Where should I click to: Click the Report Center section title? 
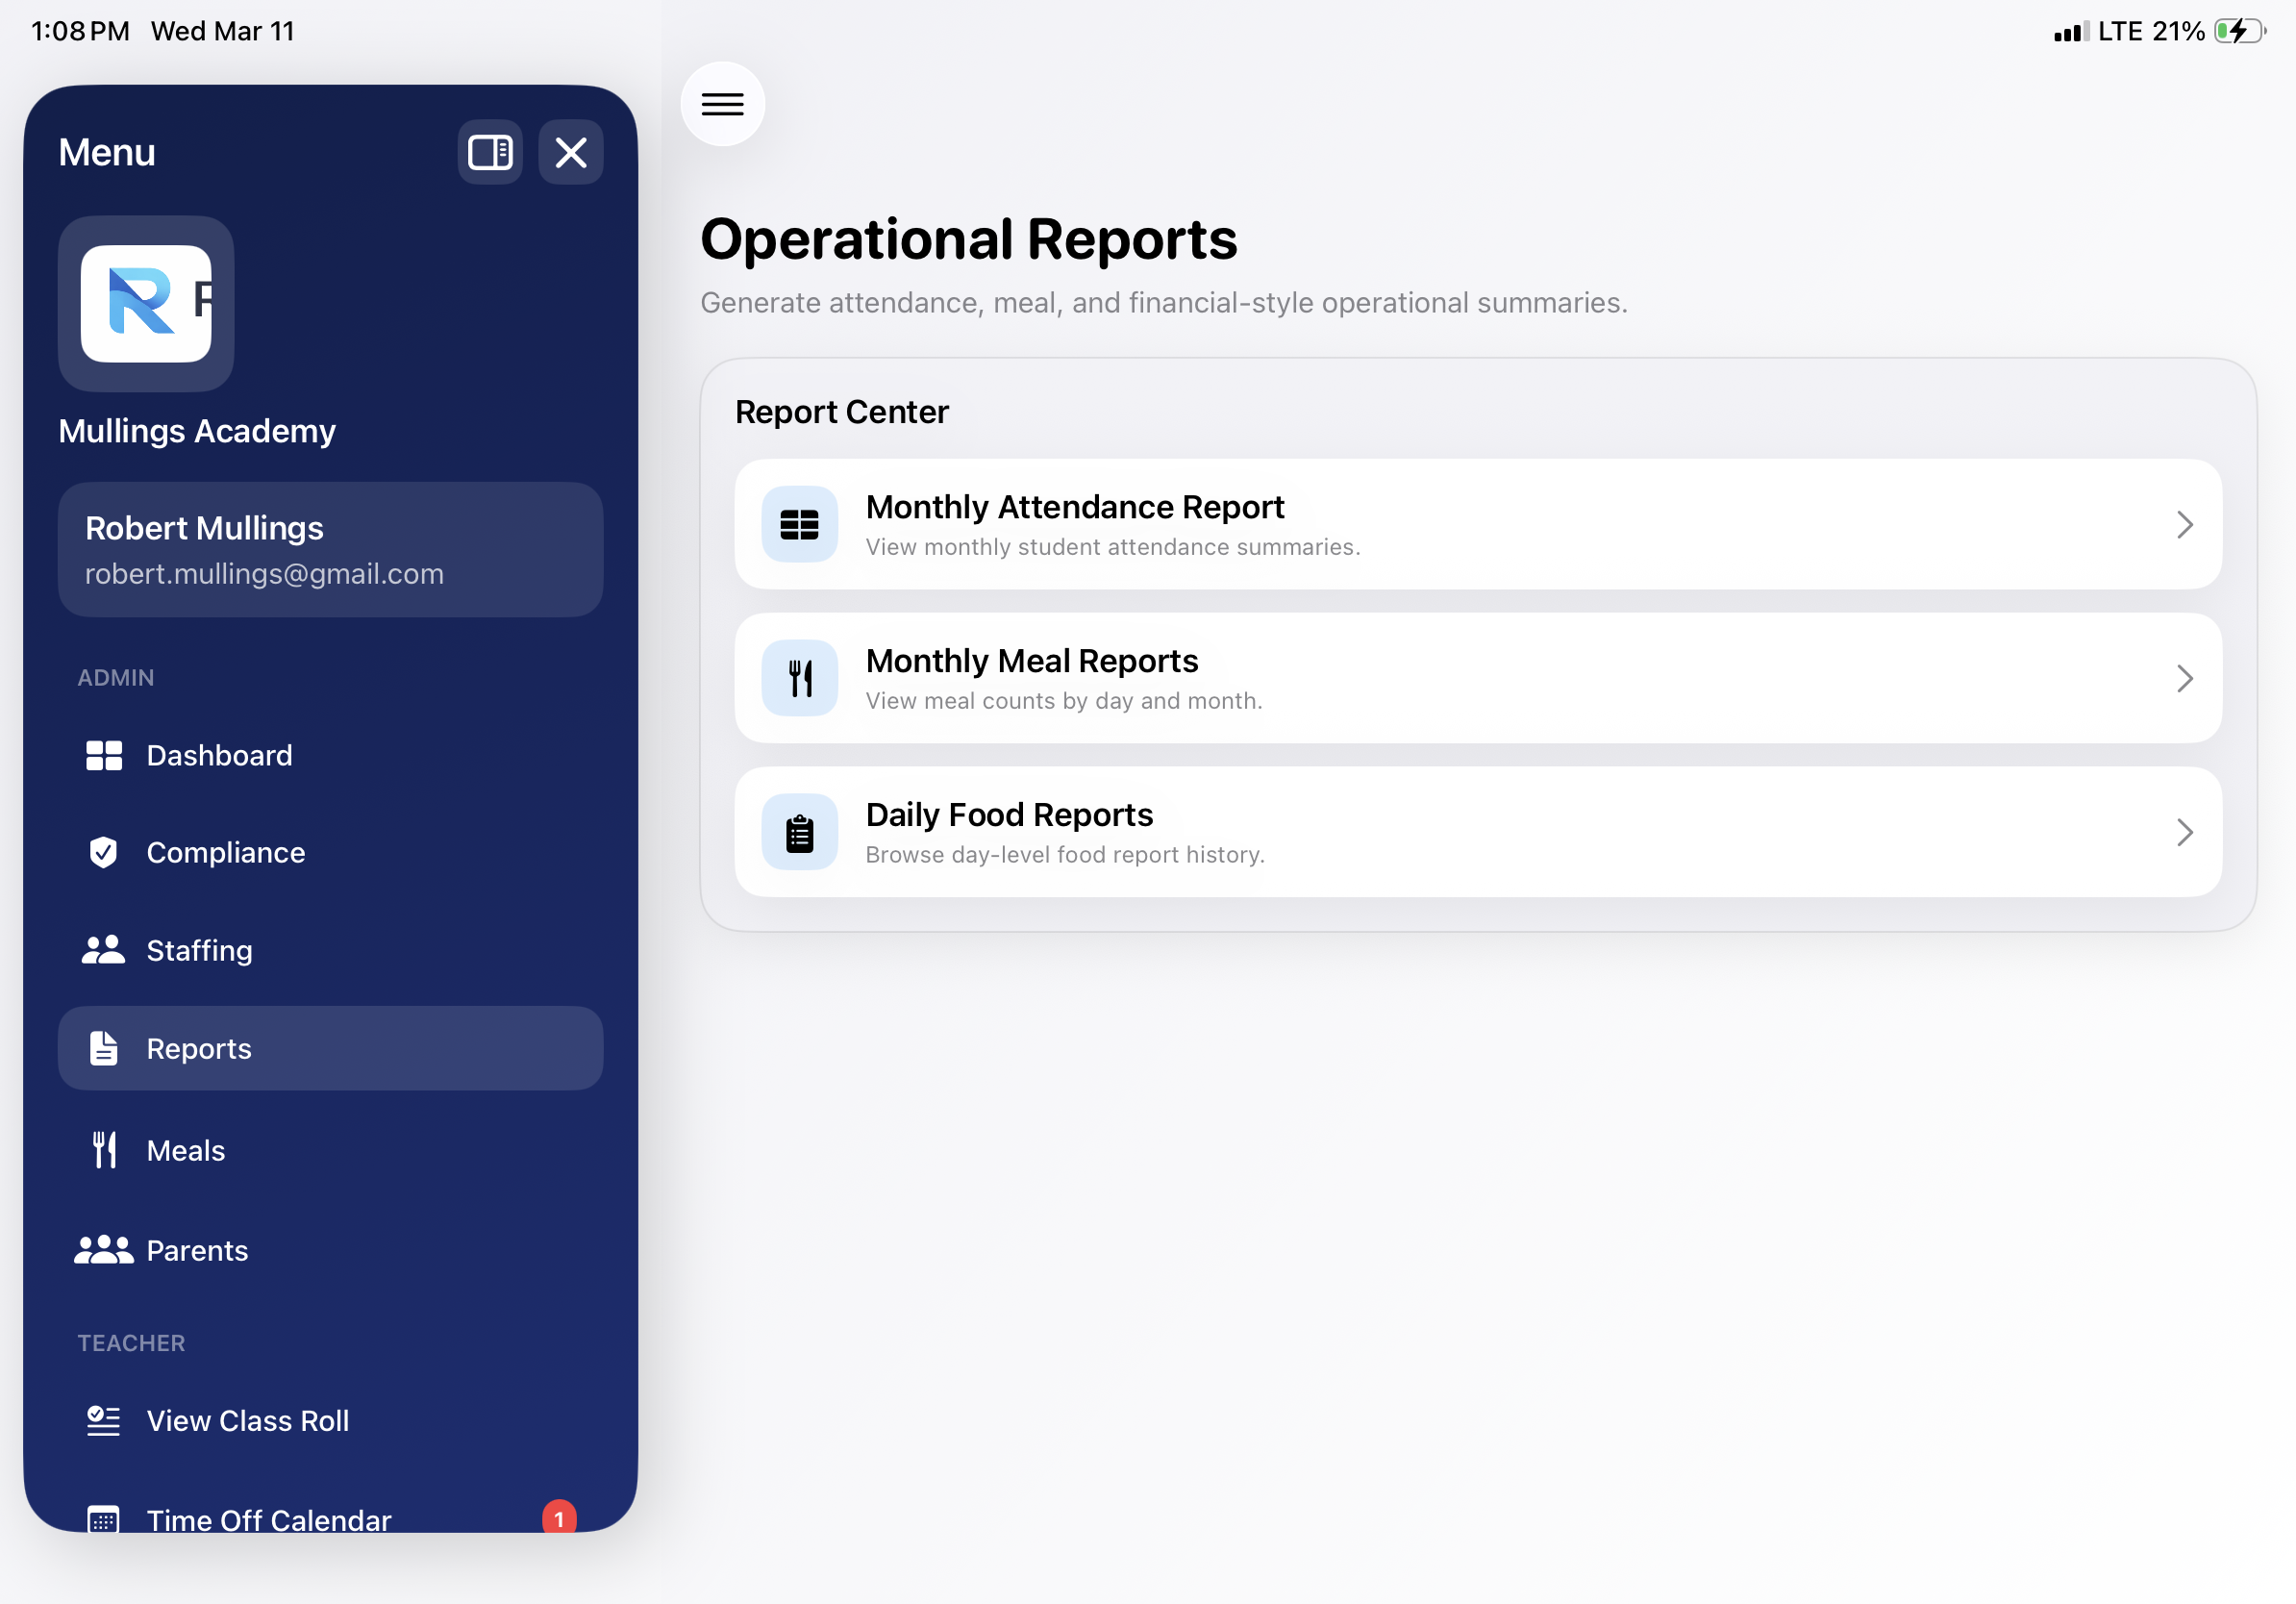(841, 412)
